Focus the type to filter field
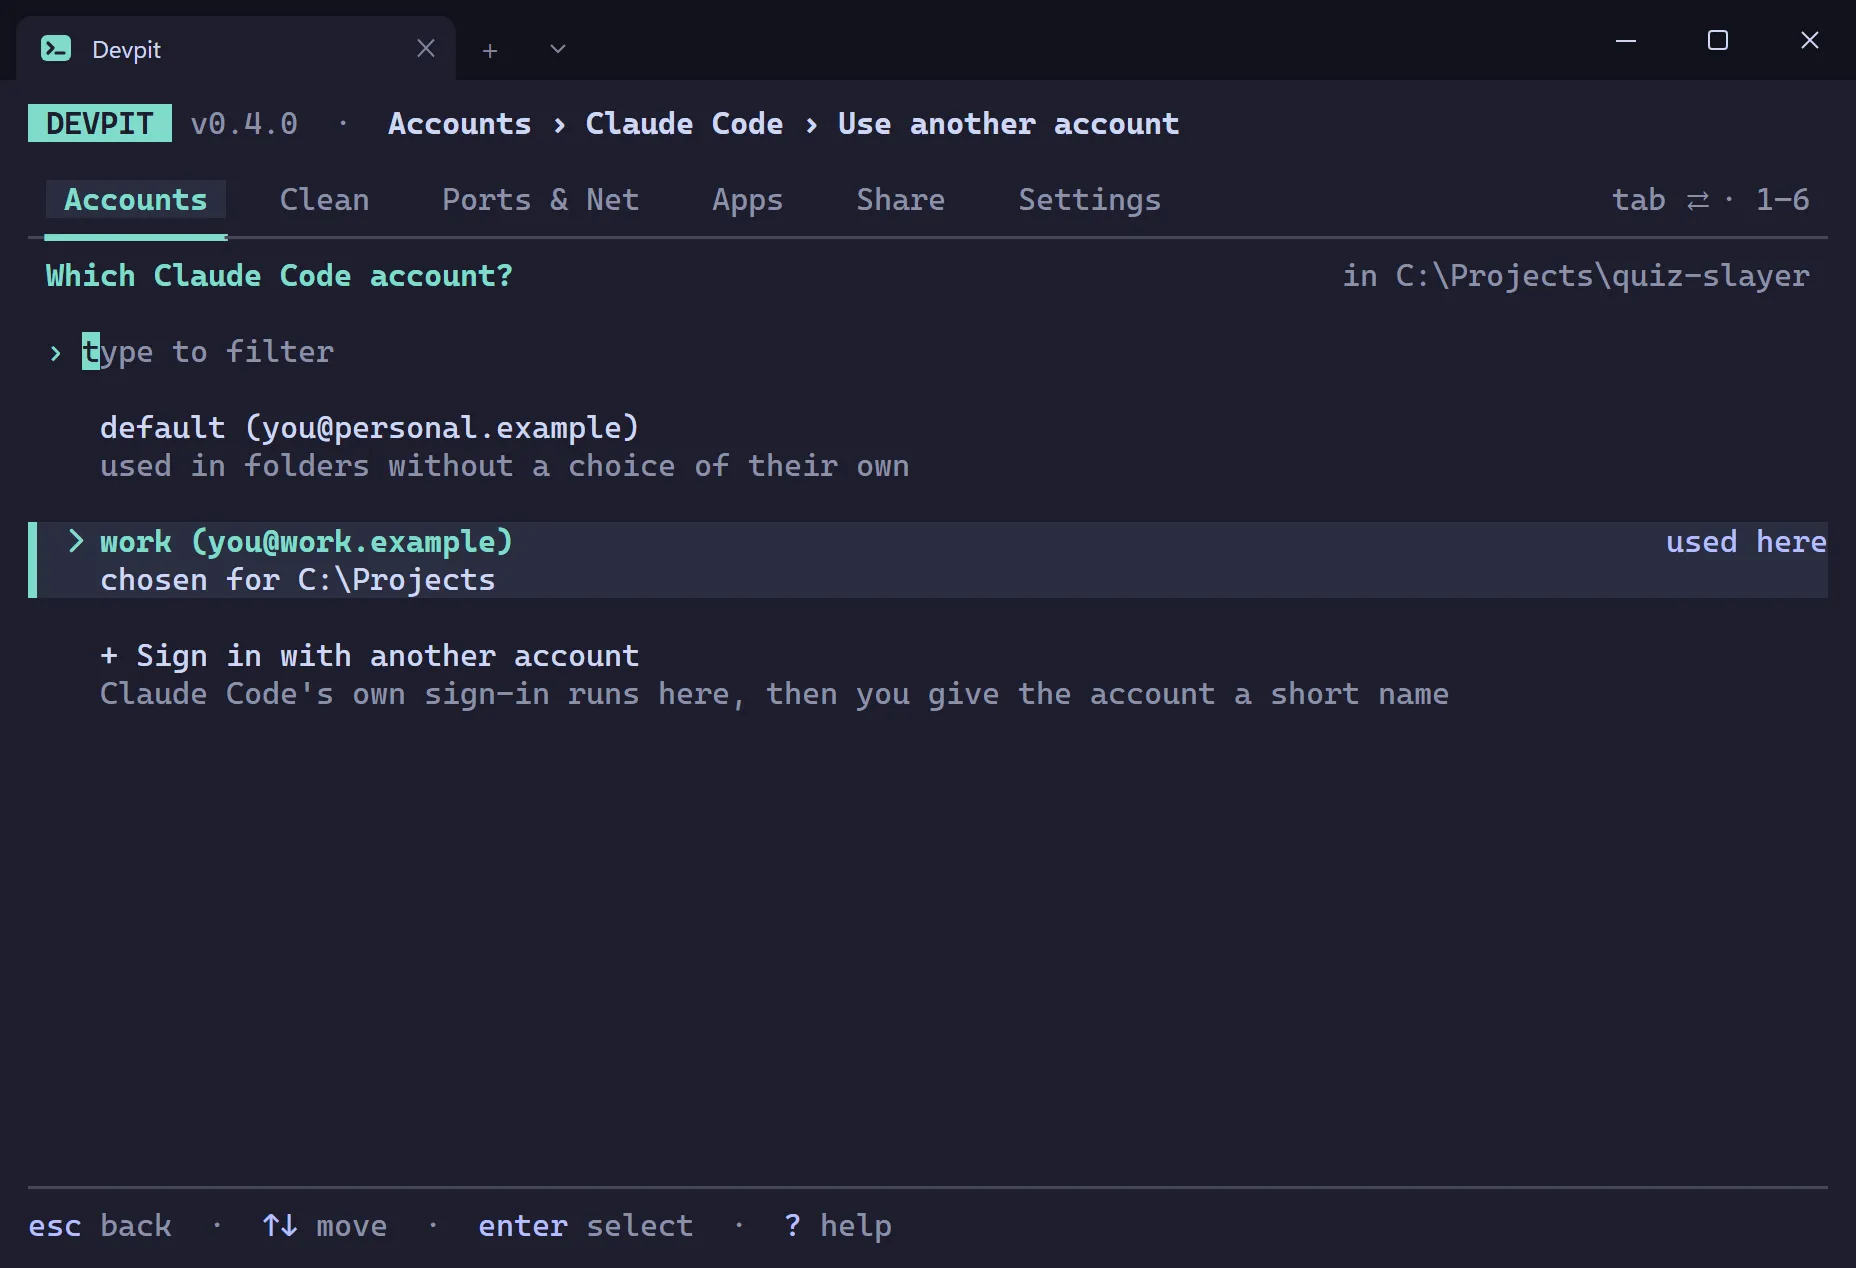The height and width of the screenshot is (1268, 1856). click(208, 352)
